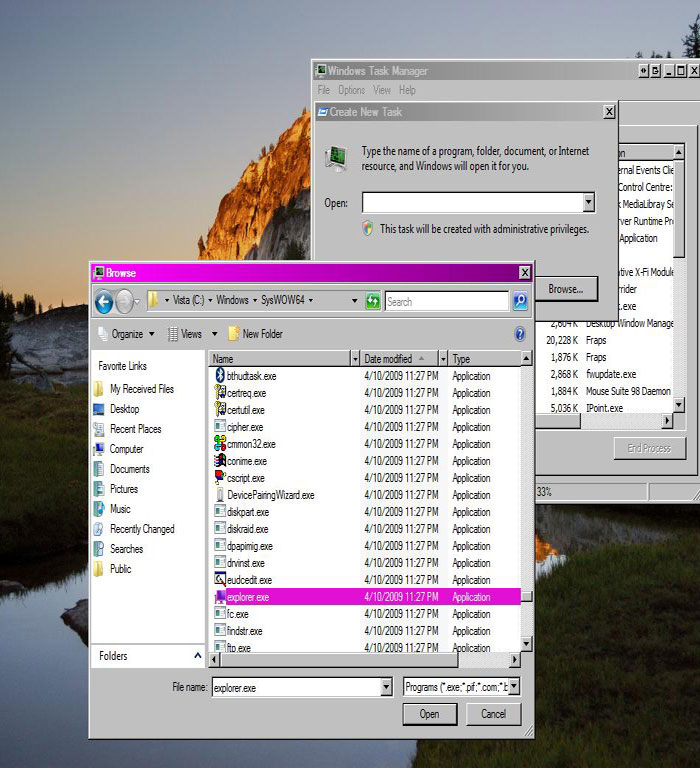700x768 pixels.
Task: Click the Cancel button in Browse dialog
Action: [x=493, y=714]
